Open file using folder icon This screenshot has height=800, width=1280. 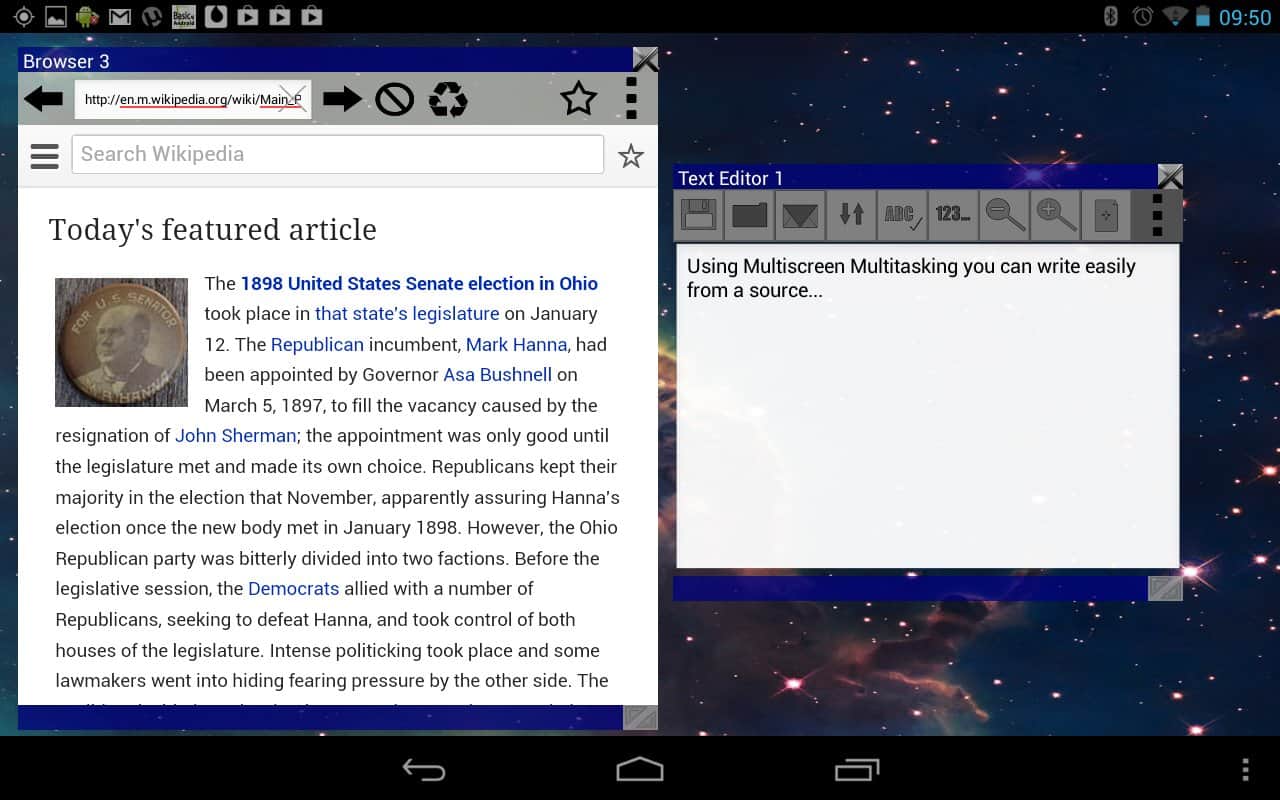(749, 215)
